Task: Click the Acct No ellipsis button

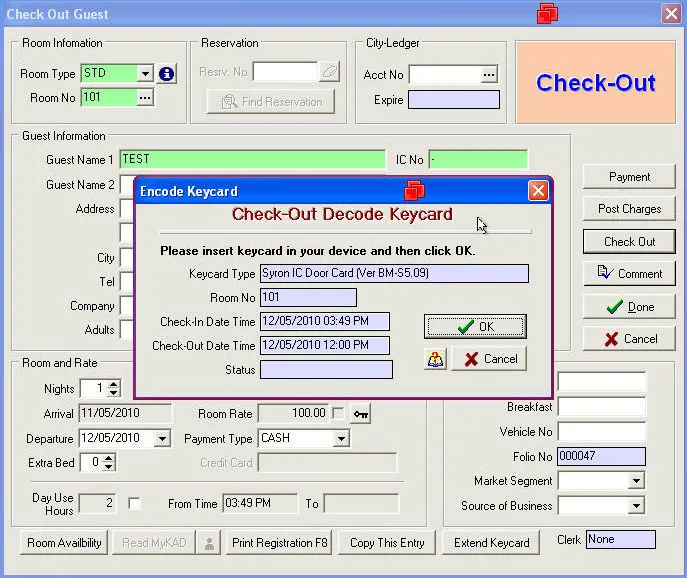Action: click(x=489, y=74)
